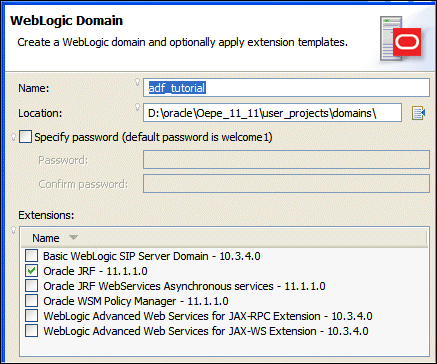Click the Location: label
This screenshot has height=364, width=437.
[x=40, y=113]
